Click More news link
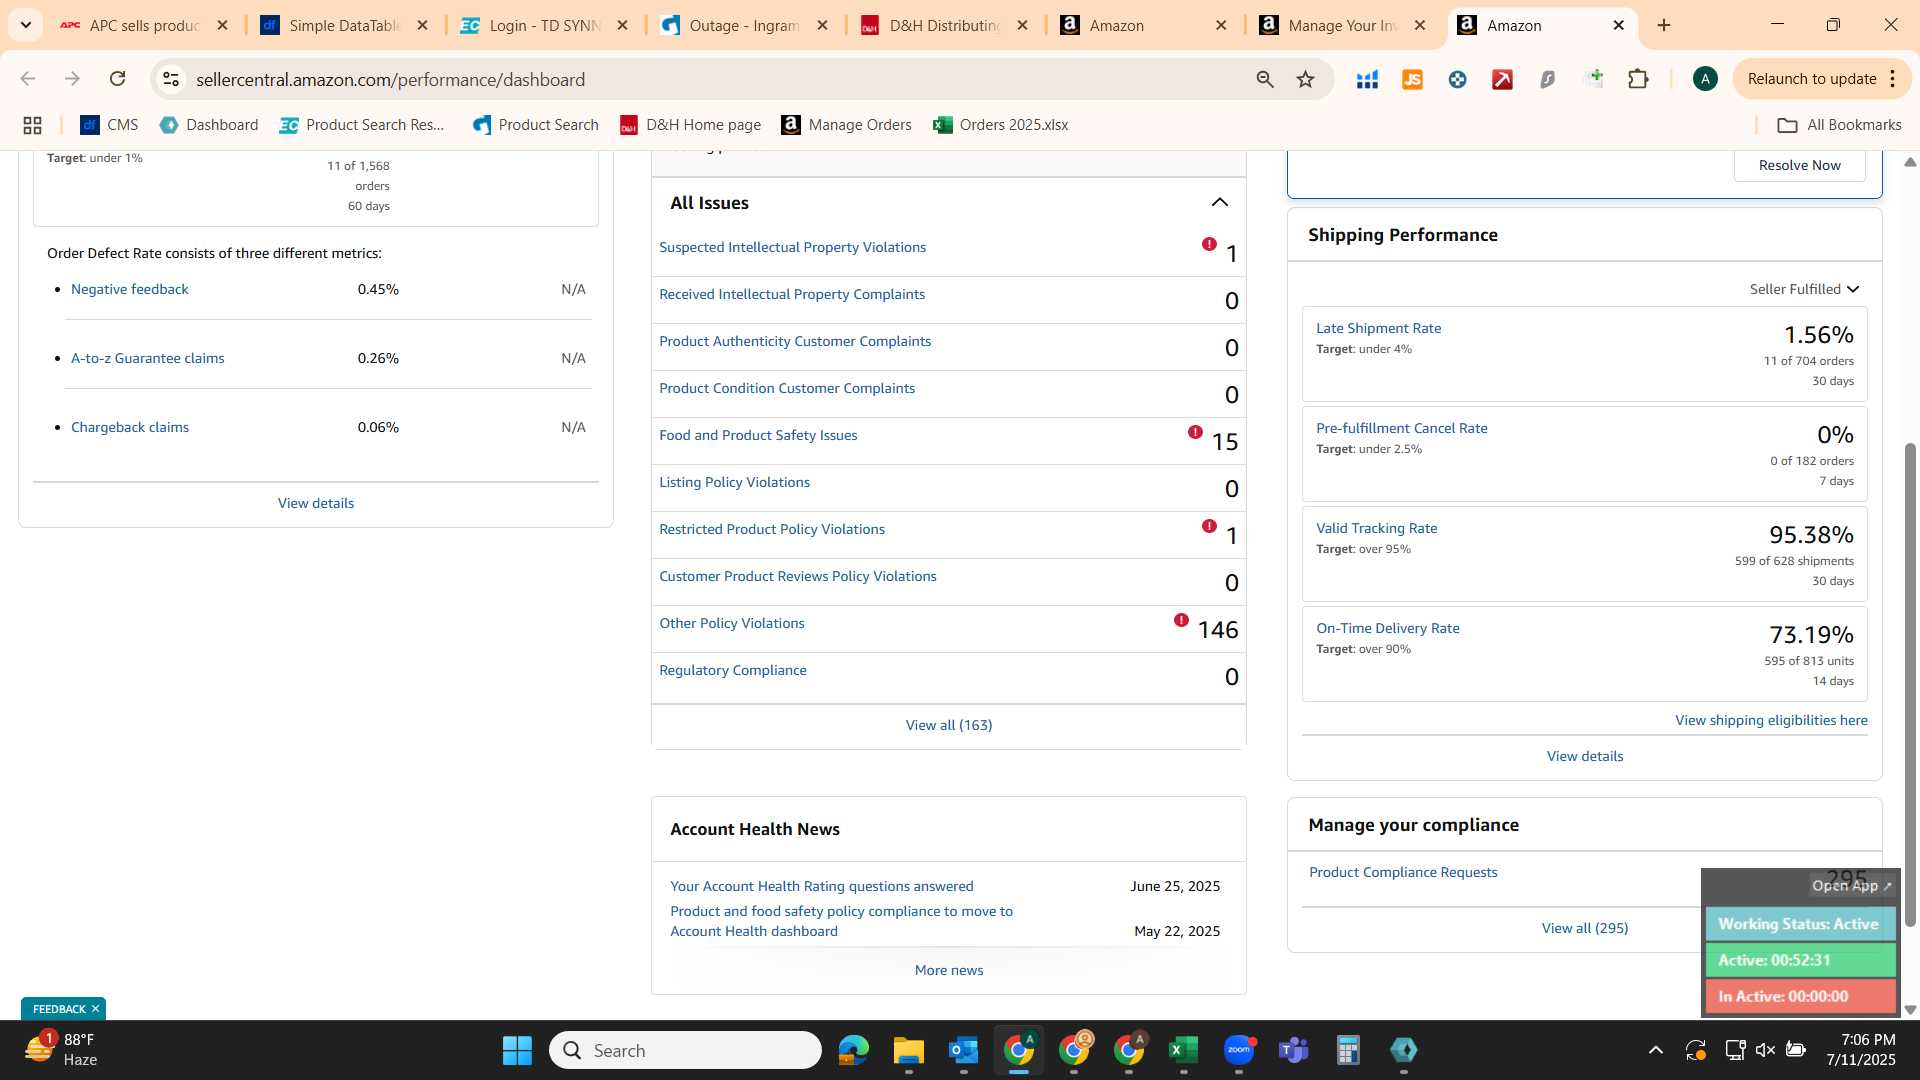Viewport: 1920px width, 1080px height. pyautogui.click(x=949, y=970)
